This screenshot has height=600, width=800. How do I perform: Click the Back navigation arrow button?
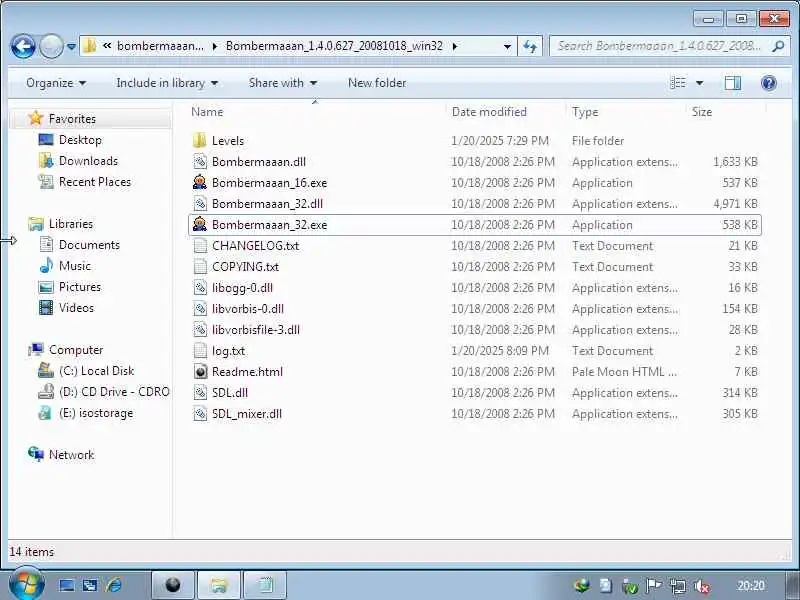[23, 46]
